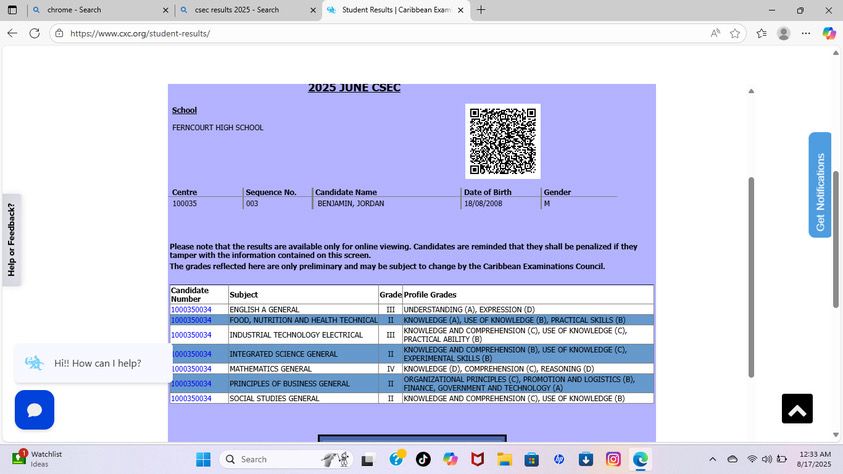
Task: Open candidate number link for Social Studies General
Action: coord(191,398)
